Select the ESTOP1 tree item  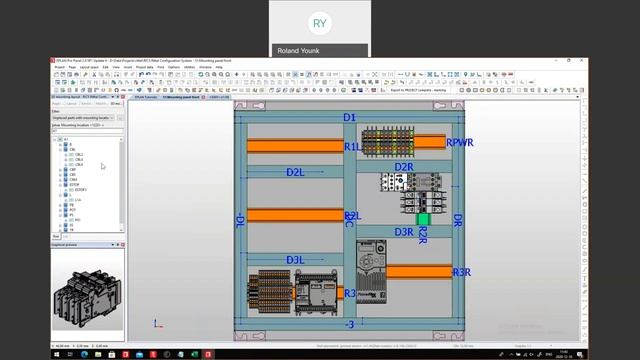(x=80, y=190)
